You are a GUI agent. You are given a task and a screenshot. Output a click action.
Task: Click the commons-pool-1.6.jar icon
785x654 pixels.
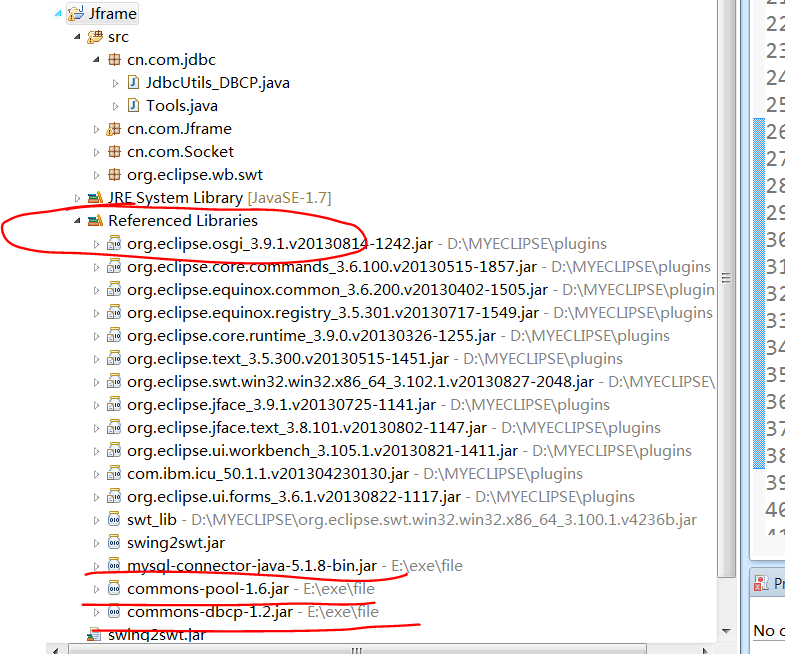point(114,589)
